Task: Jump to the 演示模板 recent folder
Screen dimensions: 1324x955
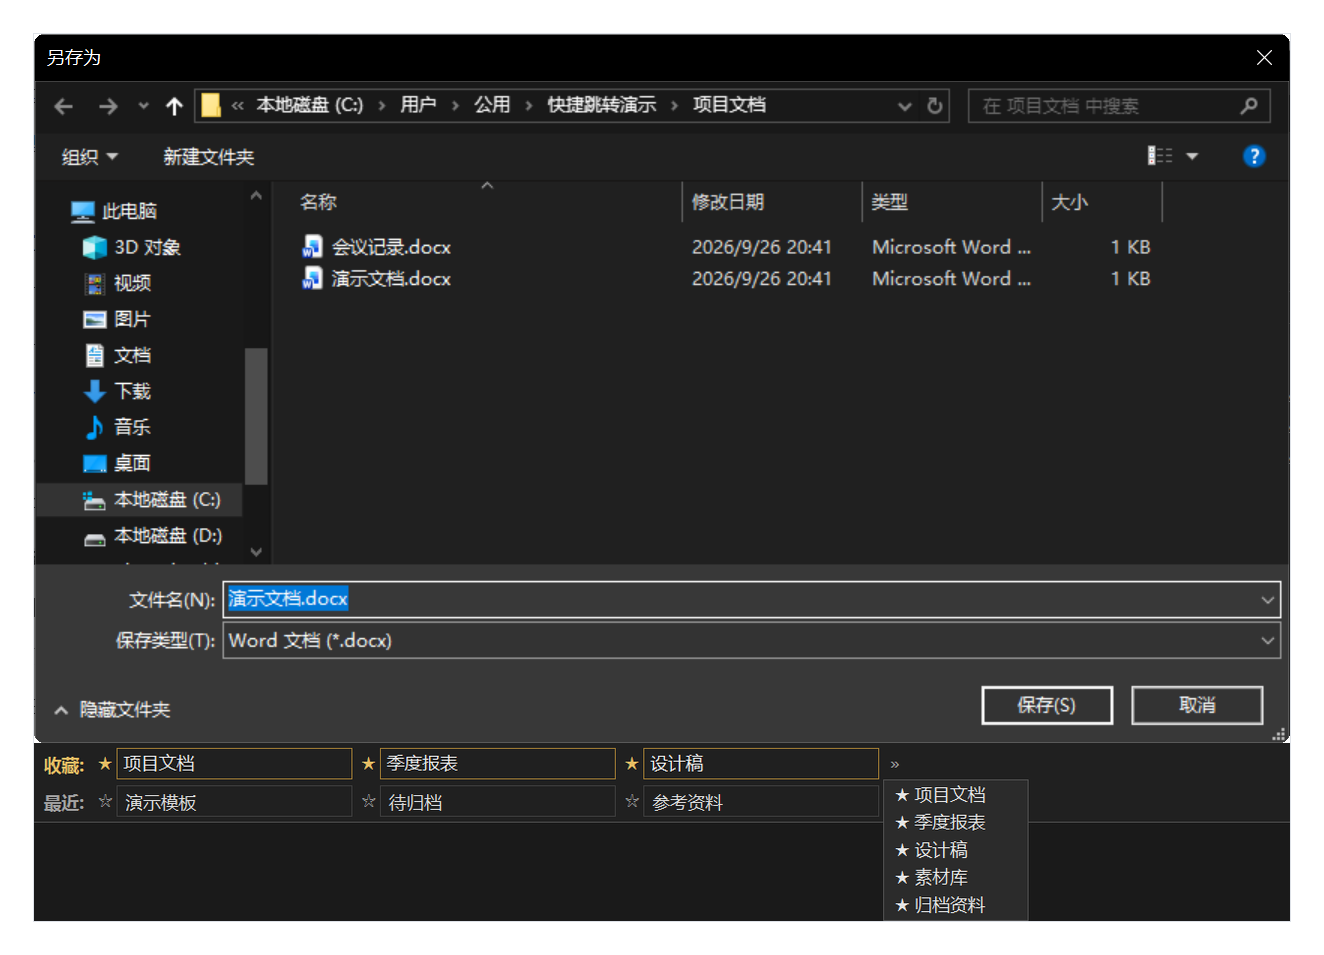Action: pyautogui.click(x=234, y=802)
